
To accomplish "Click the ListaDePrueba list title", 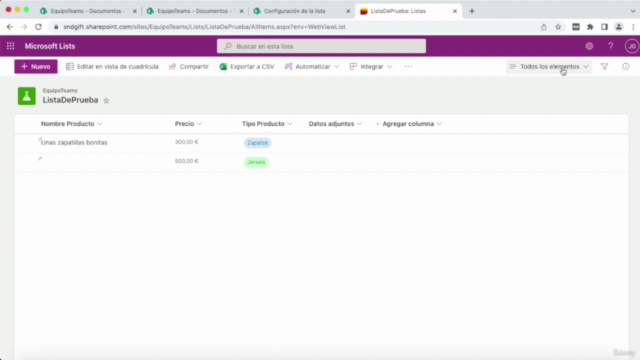I will 70,100.
